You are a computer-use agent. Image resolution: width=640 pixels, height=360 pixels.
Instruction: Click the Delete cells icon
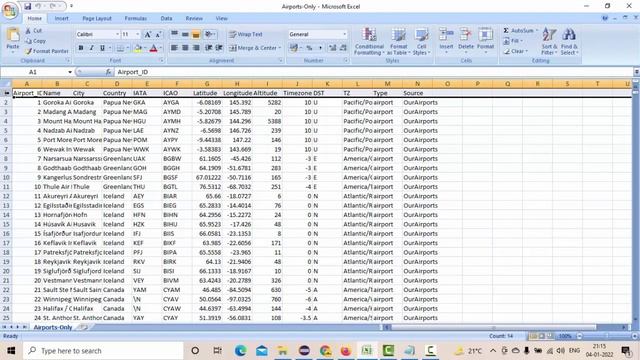point(466,35)
